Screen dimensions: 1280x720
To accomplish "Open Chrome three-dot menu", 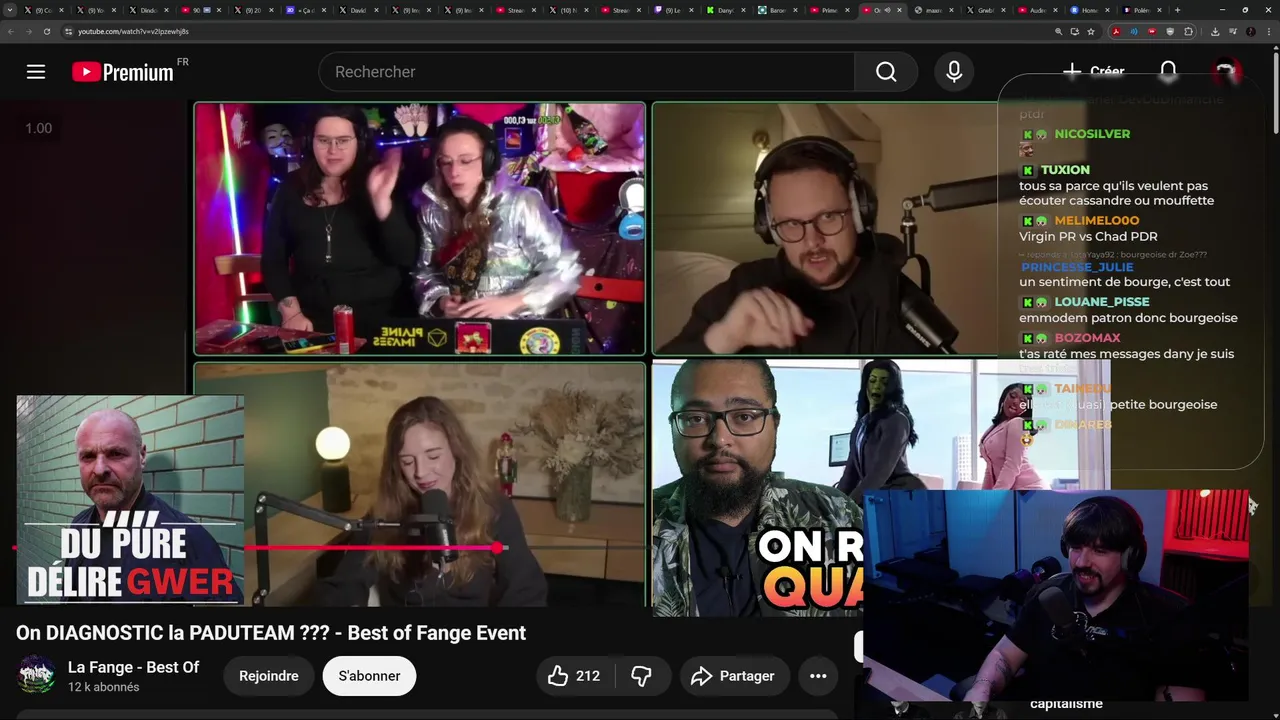I will (x=1268, y=32).
